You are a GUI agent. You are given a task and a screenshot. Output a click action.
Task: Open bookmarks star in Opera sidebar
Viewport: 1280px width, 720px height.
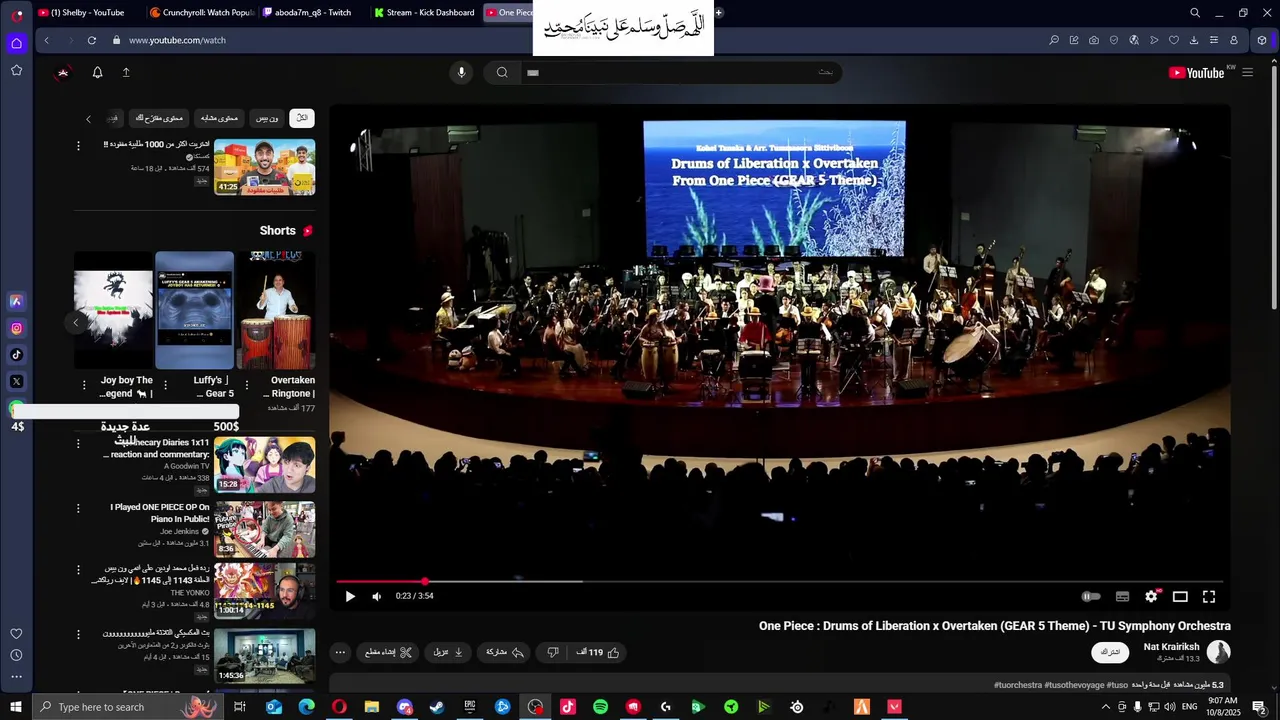tap(16, 70)
